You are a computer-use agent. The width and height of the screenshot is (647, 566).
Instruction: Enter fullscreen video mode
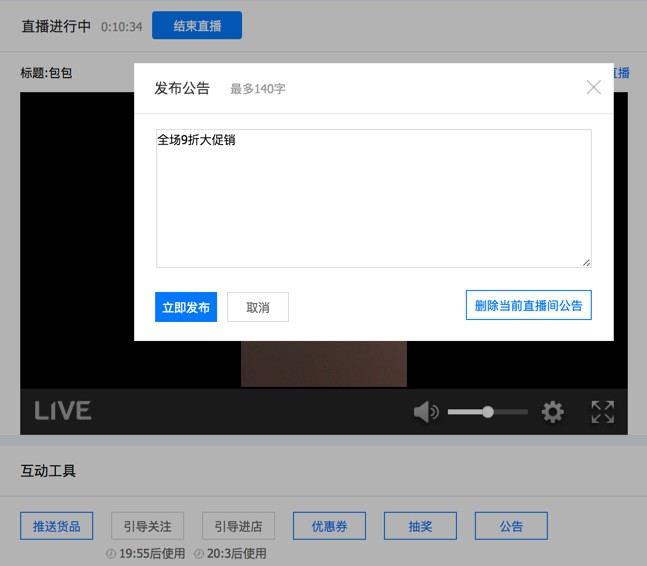pos(602,412)
